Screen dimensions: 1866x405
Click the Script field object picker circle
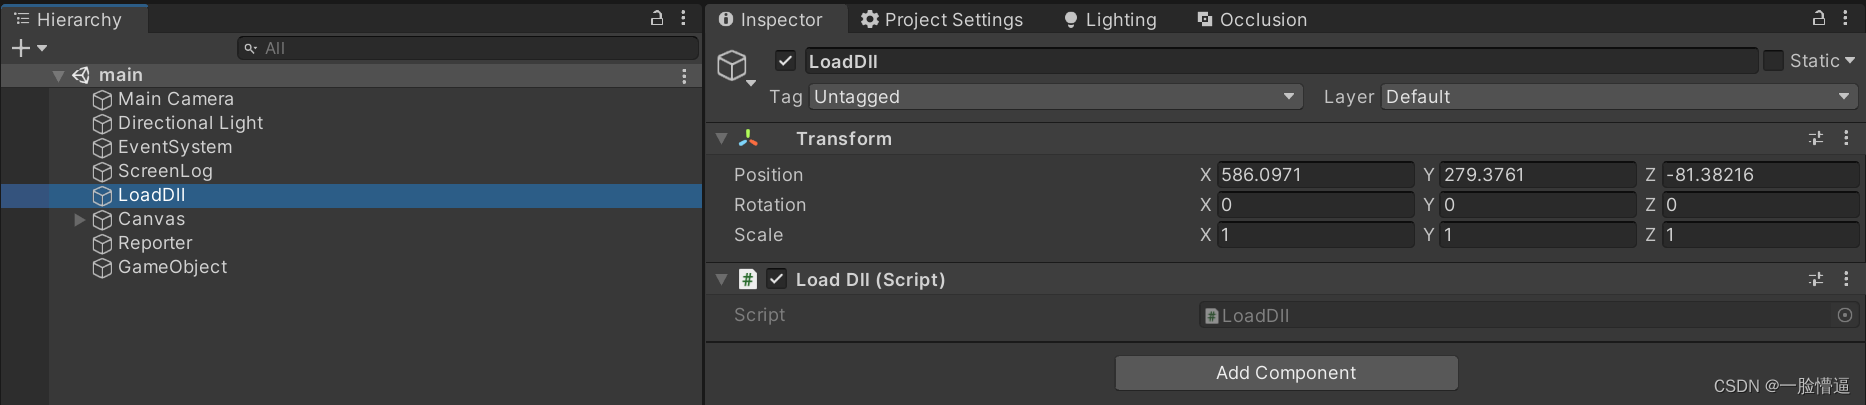(1845, 315)
